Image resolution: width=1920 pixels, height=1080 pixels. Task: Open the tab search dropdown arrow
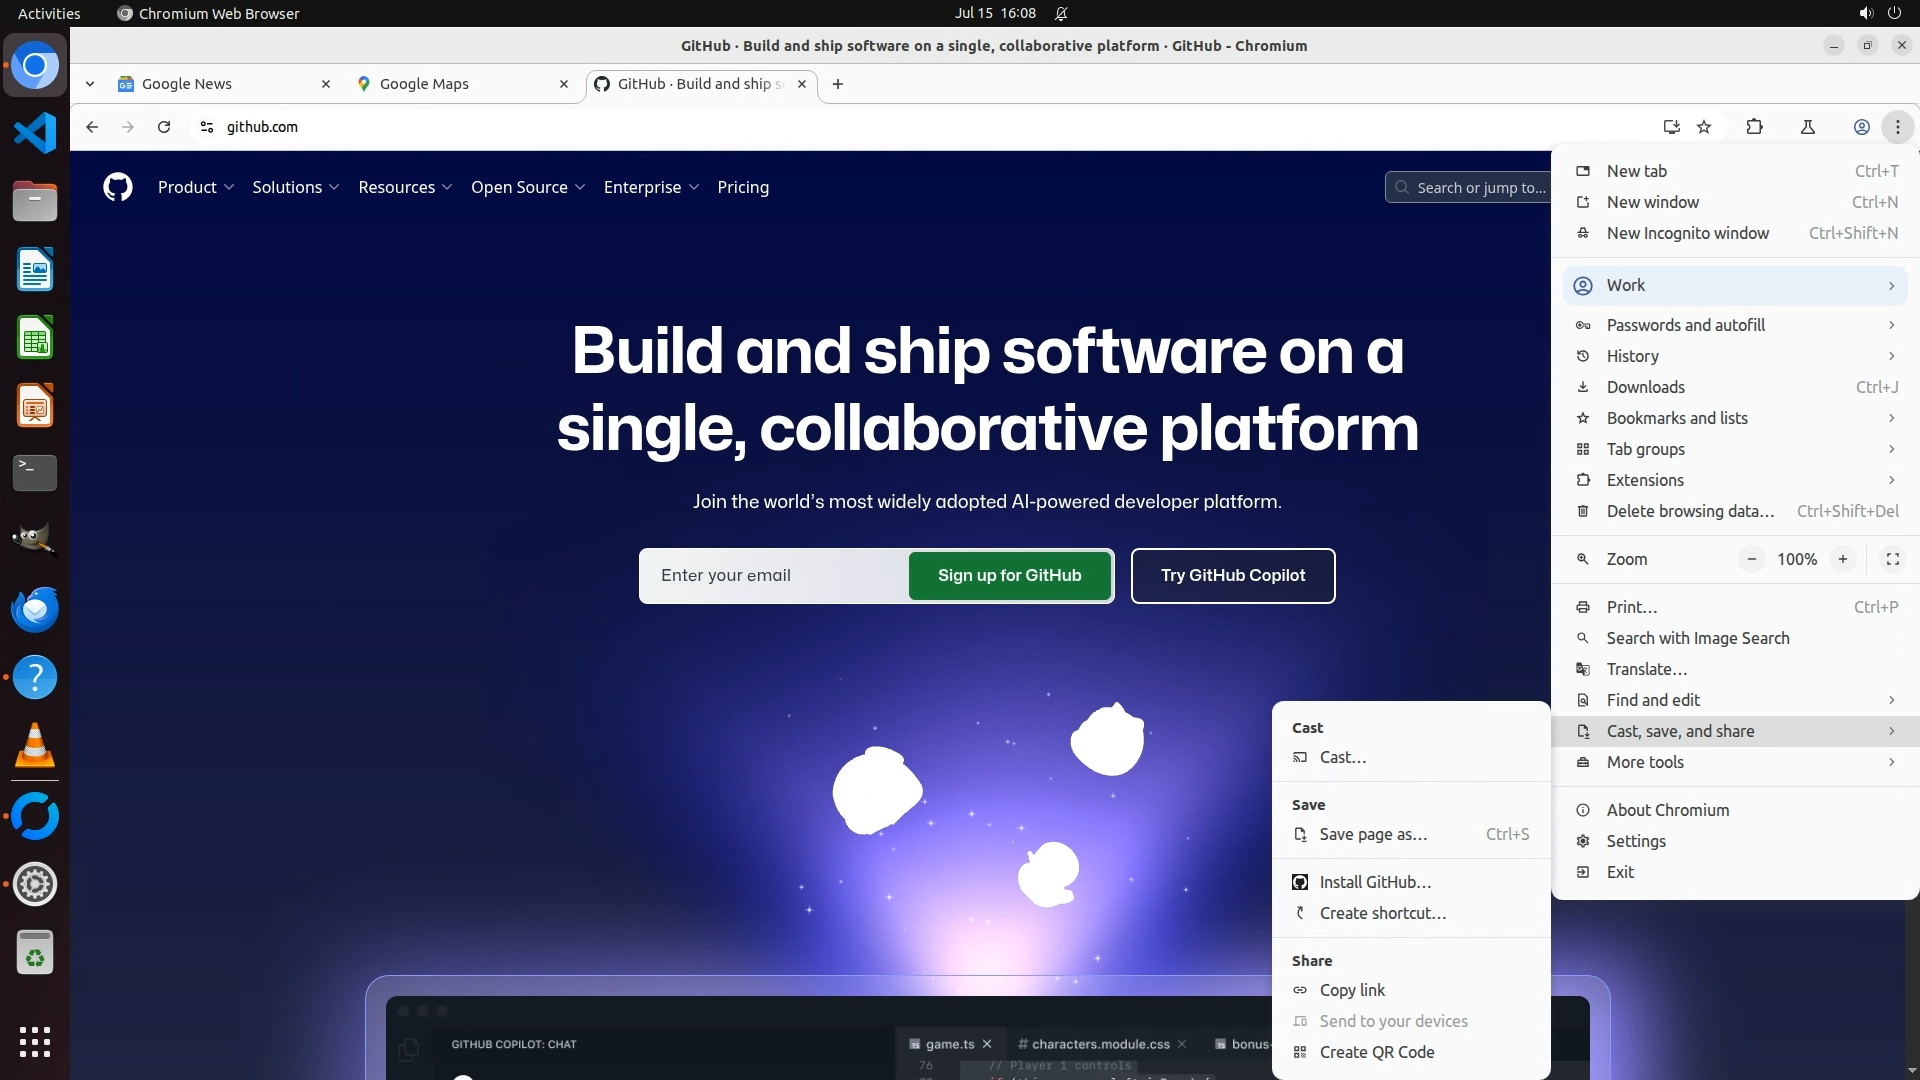point(90,84)
